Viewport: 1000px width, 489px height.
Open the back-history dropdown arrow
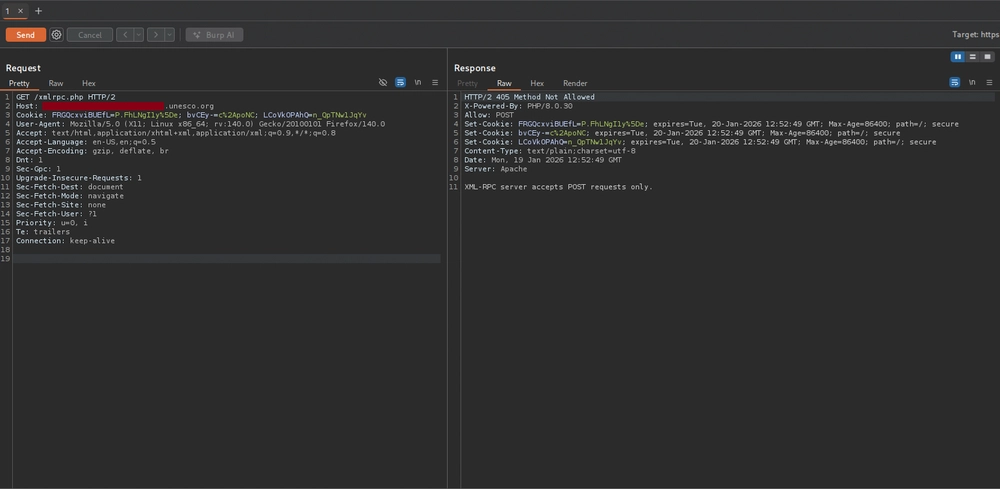[139, 35]
